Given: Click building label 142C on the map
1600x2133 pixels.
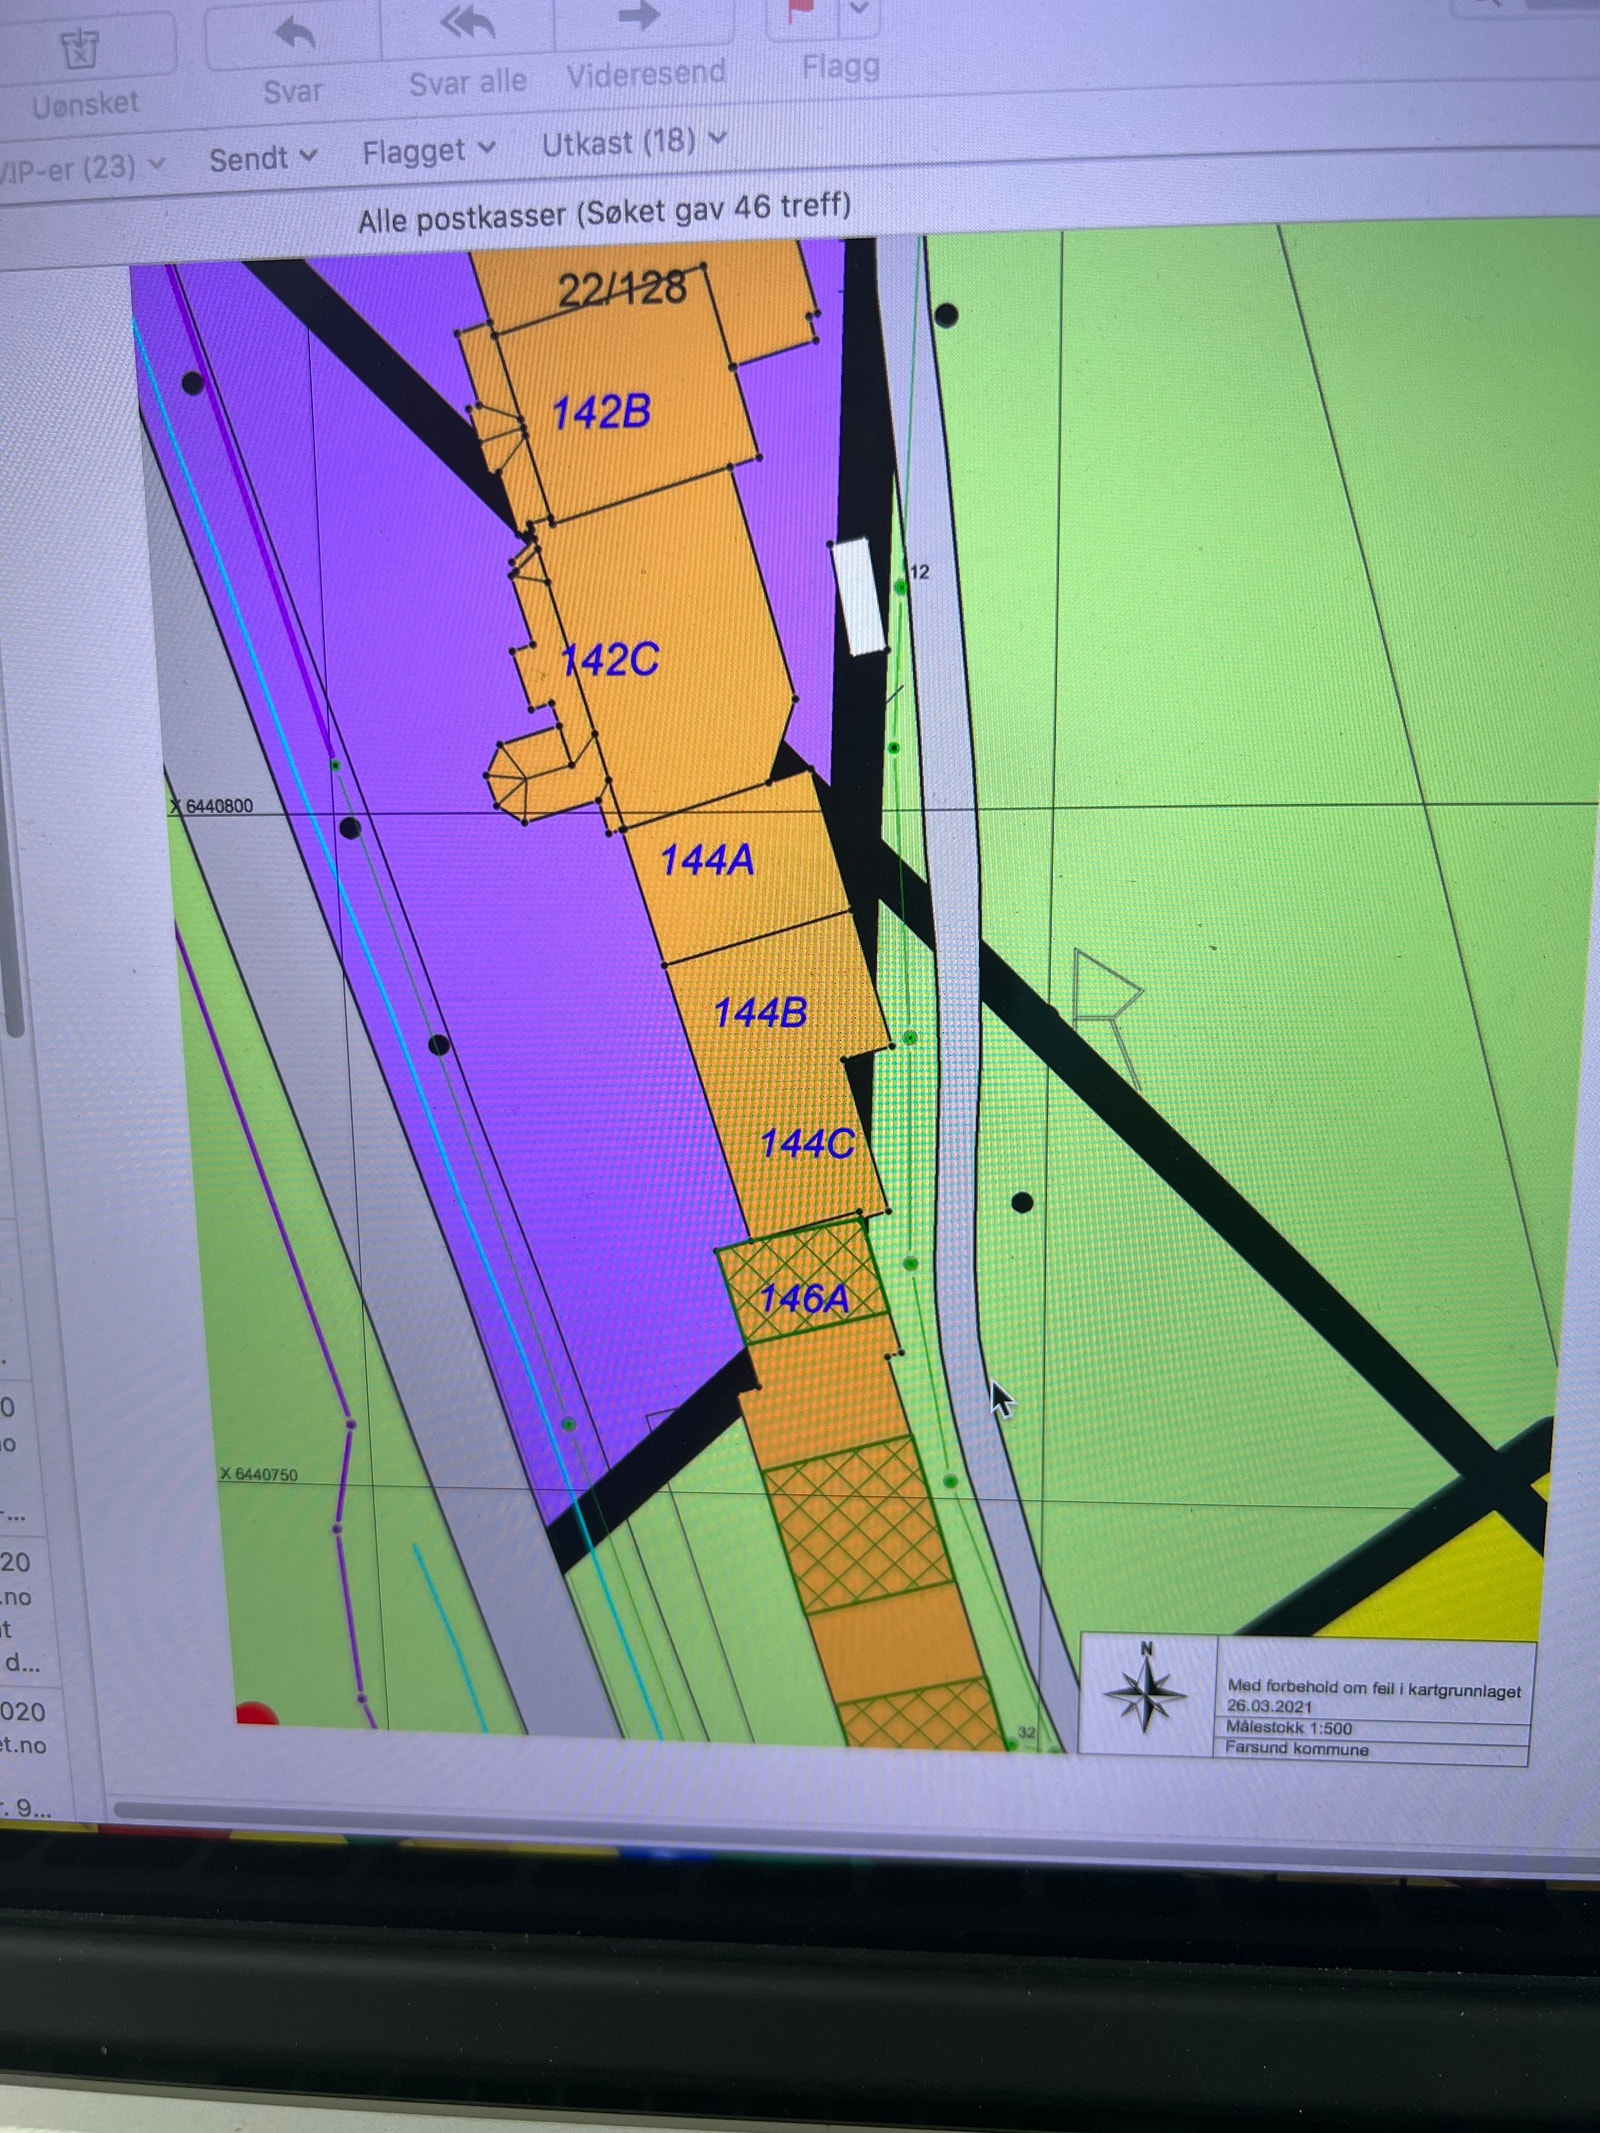Looking at the screenshot, I should coord(609,659).
